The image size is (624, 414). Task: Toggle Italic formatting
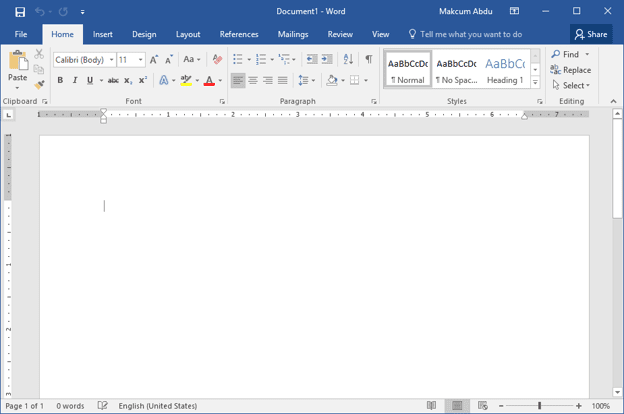75,80
